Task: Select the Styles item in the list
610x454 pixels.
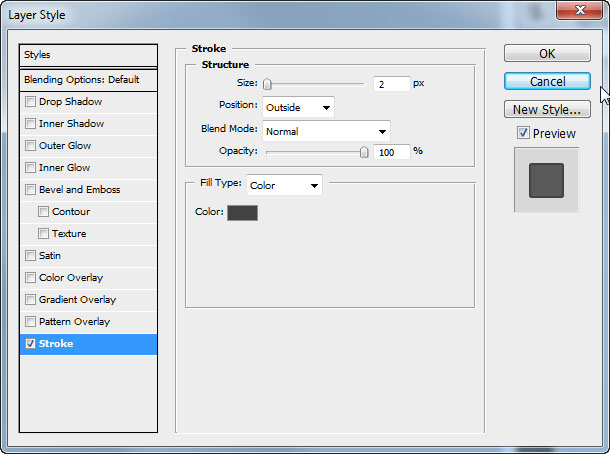Action: [x=88, y=55]
